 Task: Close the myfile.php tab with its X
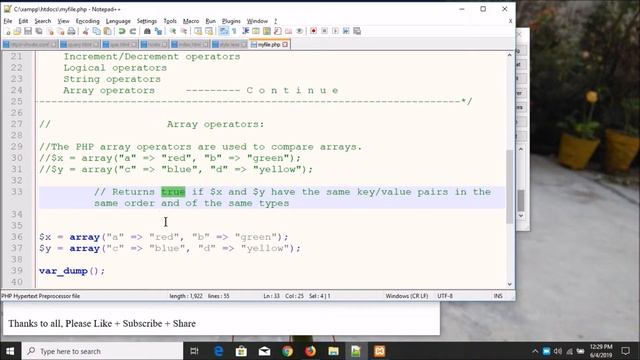click(x=285, y=44)
